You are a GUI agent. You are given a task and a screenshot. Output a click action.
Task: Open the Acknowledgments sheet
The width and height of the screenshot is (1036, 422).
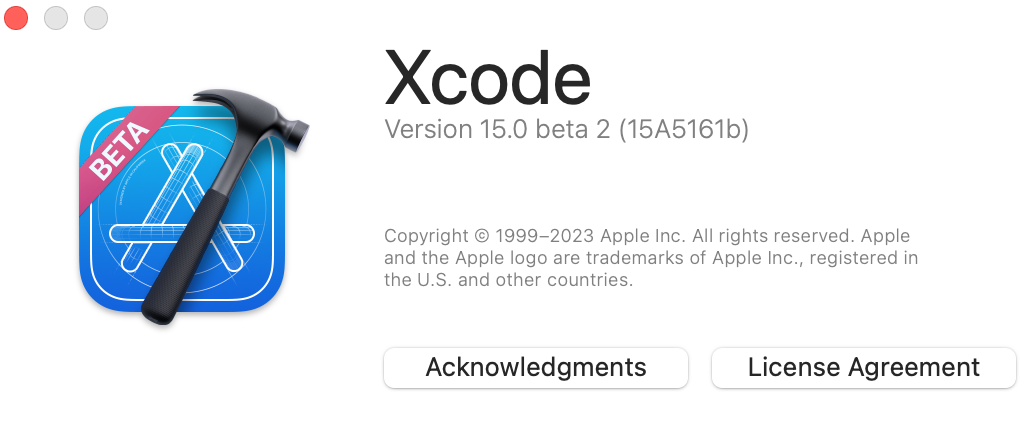coord(536,367)
